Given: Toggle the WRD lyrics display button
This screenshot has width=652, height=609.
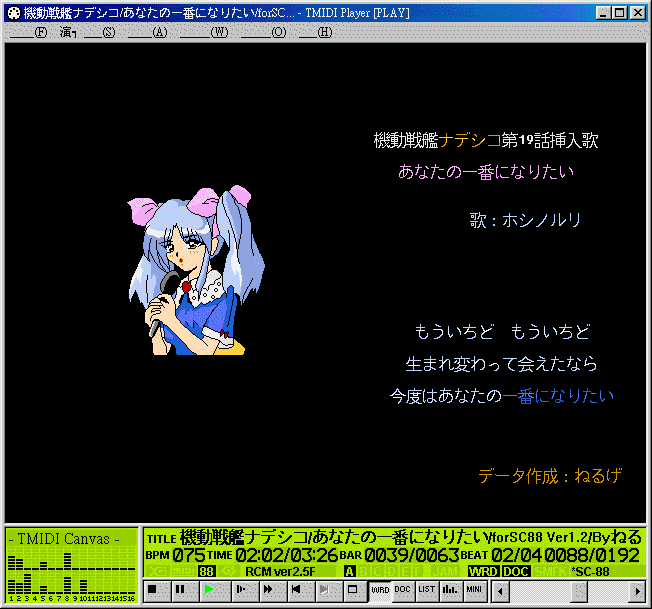Looking at the screenshot, I should (380, 591).
